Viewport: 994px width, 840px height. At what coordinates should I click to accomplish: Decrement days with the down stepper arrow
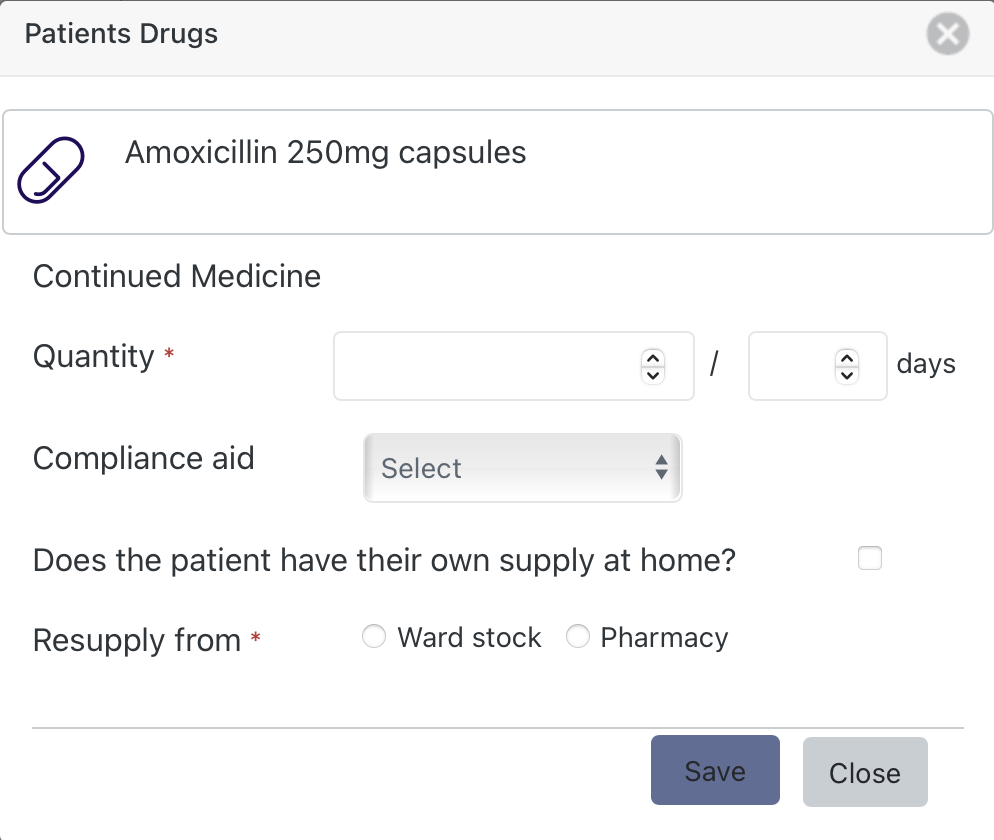pyautogui.click(x=845, y=374)
